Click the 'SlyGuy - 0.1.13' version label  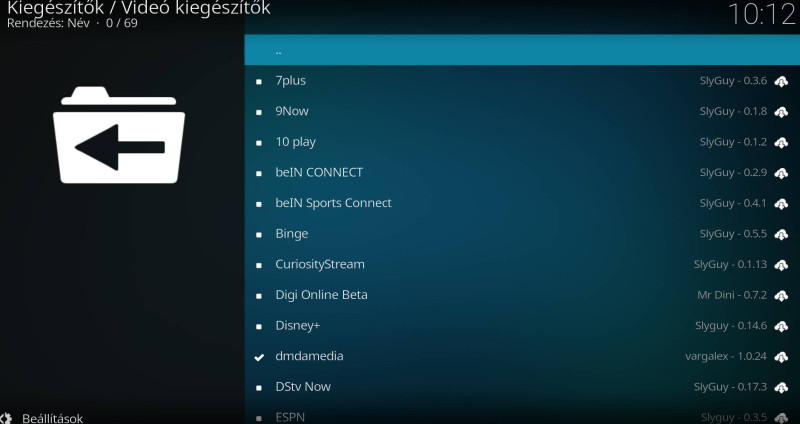tap(730, 265)
